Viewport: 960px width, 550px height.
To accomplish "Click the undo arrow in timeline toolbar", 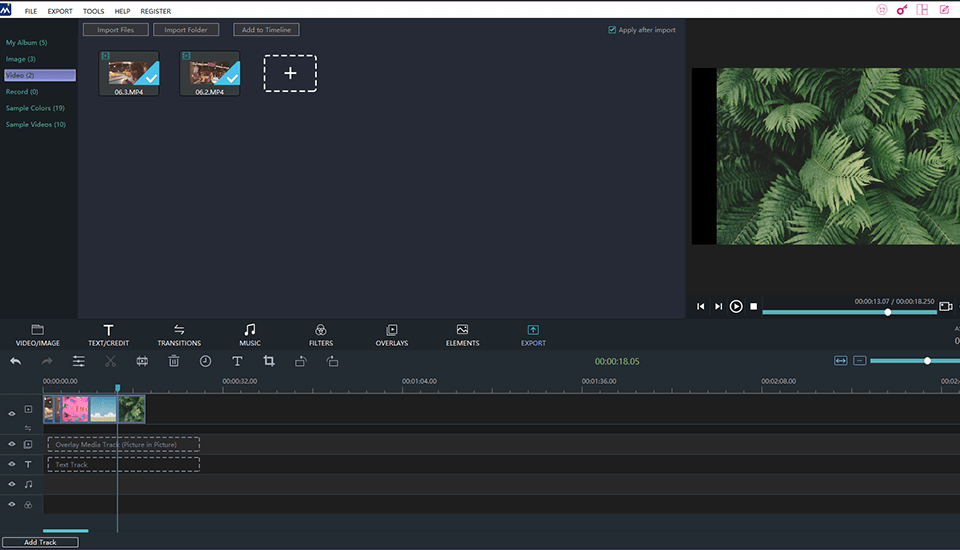I will pyautogui.click(x=16, y=361).
